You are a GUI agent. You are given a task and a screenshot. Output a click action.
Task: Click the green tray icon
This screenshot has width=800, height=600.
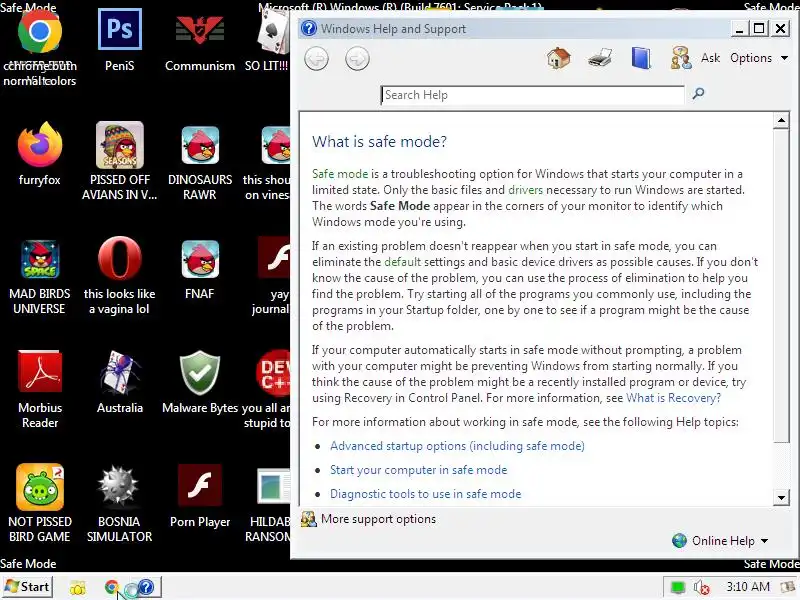[678, 587]
